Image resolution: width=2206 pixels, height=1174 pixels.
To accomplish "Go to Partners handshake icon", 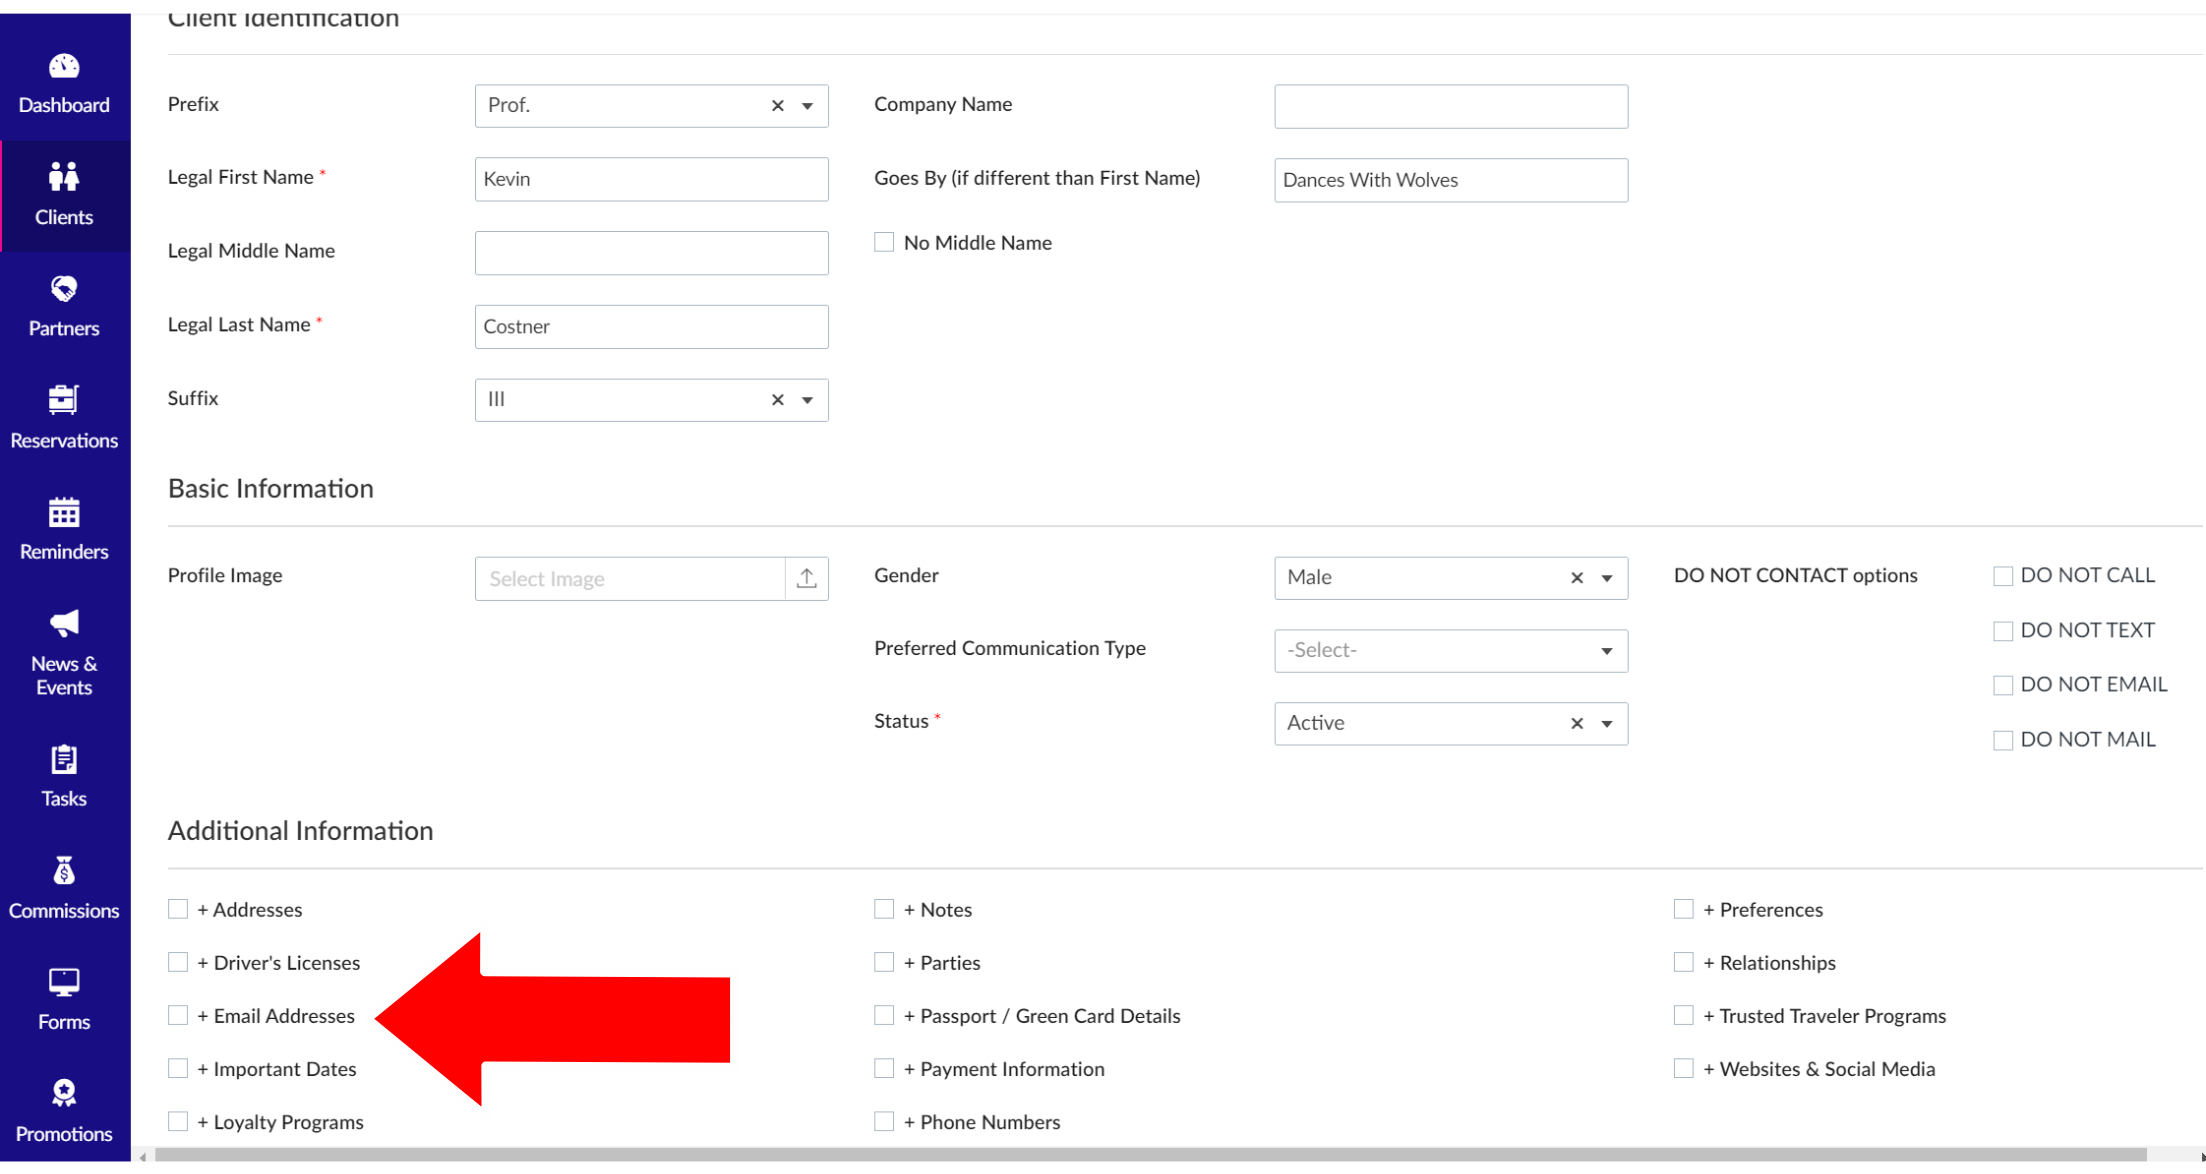I will [x=64, y=290].
